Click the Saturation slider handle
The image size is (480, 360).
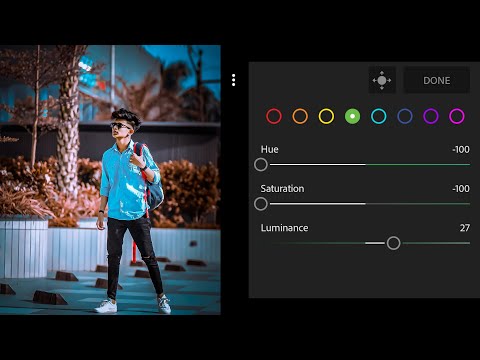tap(261, 204)
